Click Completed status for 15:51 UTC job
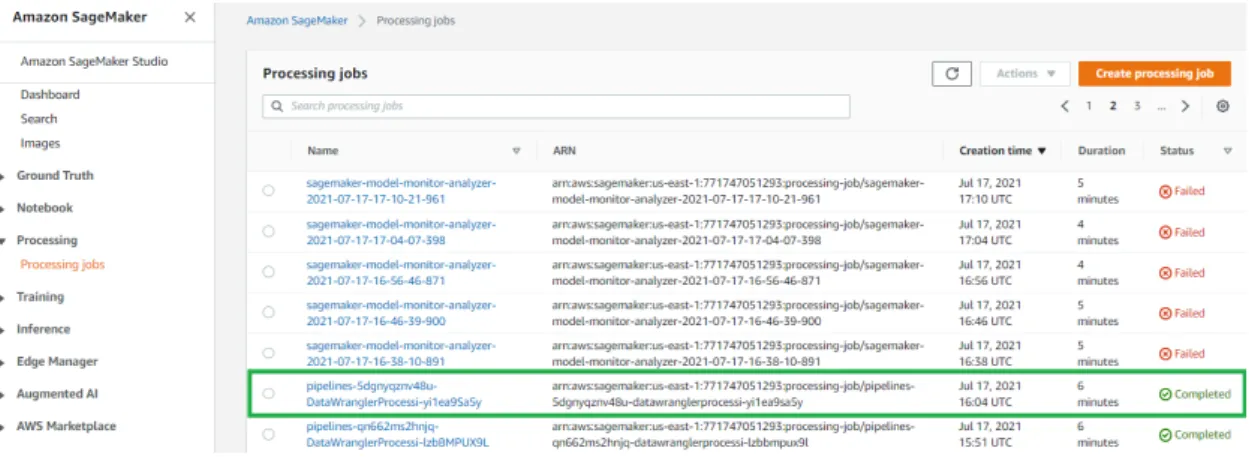 point(1194,435)
